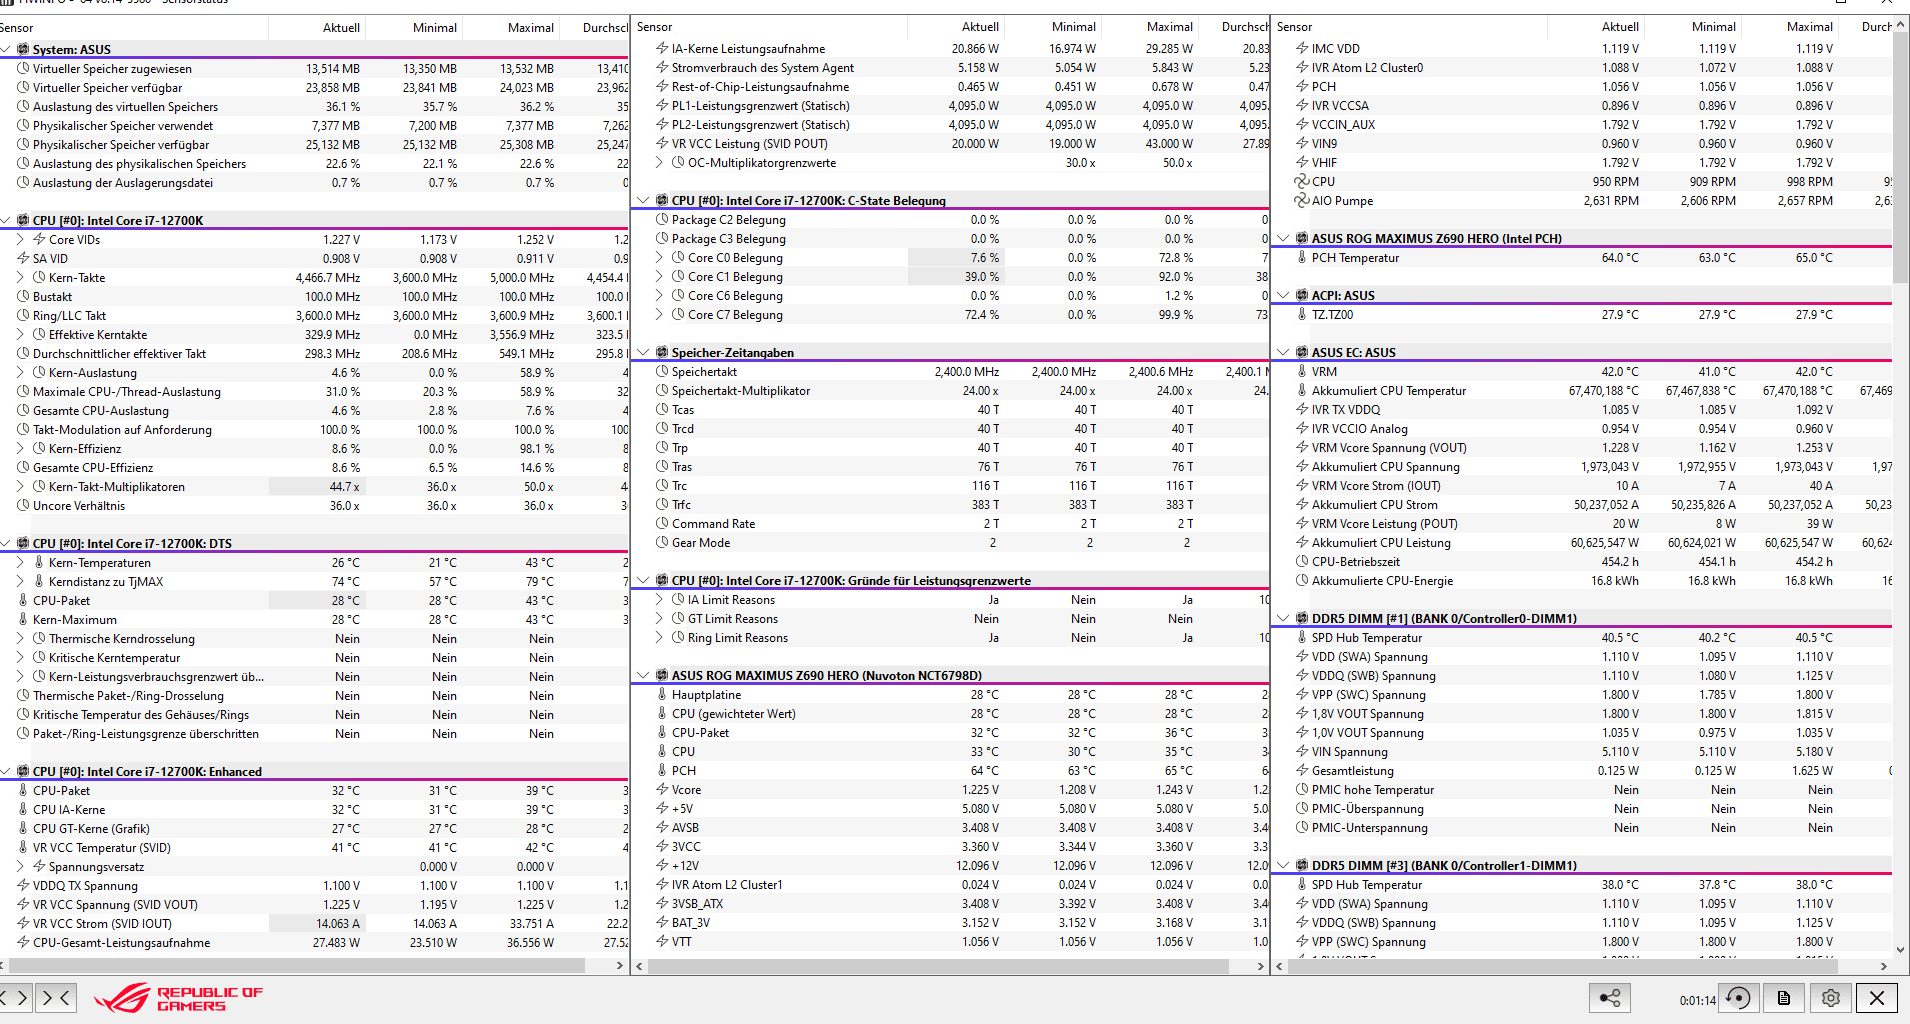The image size is (1910, 1024).
Task: Click the fan icon beside AIO Pumpe
Action: pyautogui.click(x=1302, y=200)
